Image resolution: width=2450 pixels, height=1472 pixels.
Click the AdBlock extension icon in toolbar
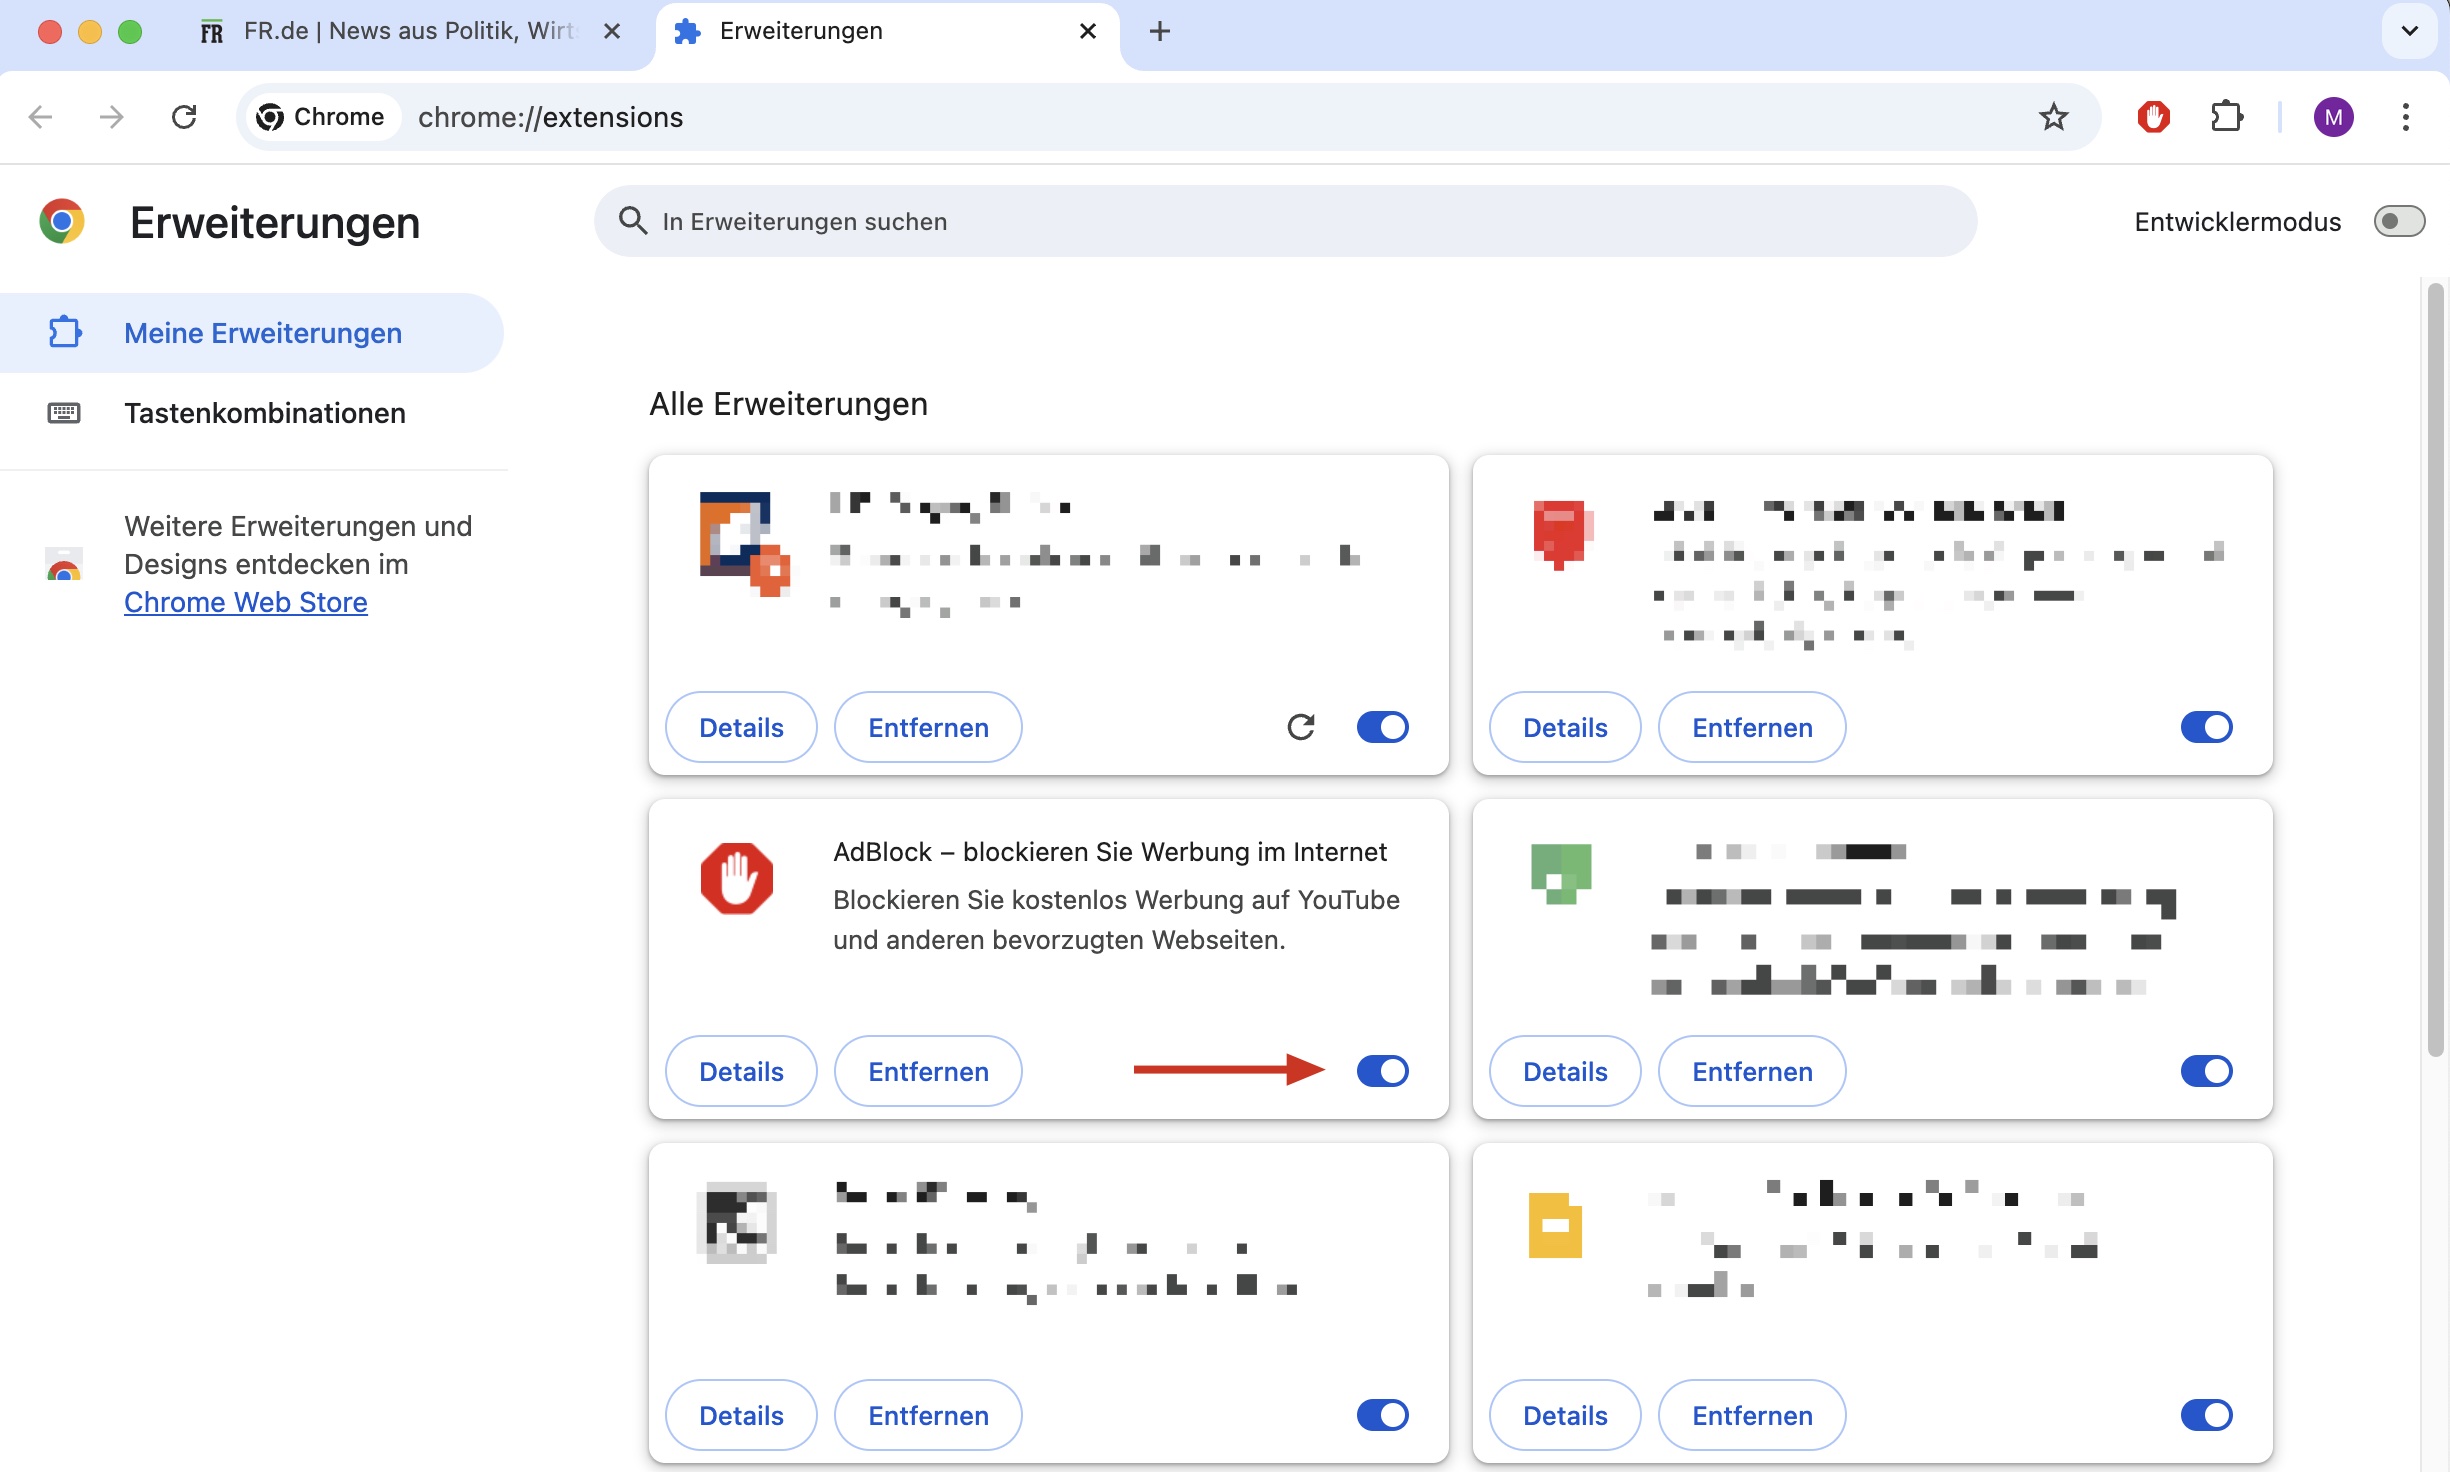pos(2153,117)
